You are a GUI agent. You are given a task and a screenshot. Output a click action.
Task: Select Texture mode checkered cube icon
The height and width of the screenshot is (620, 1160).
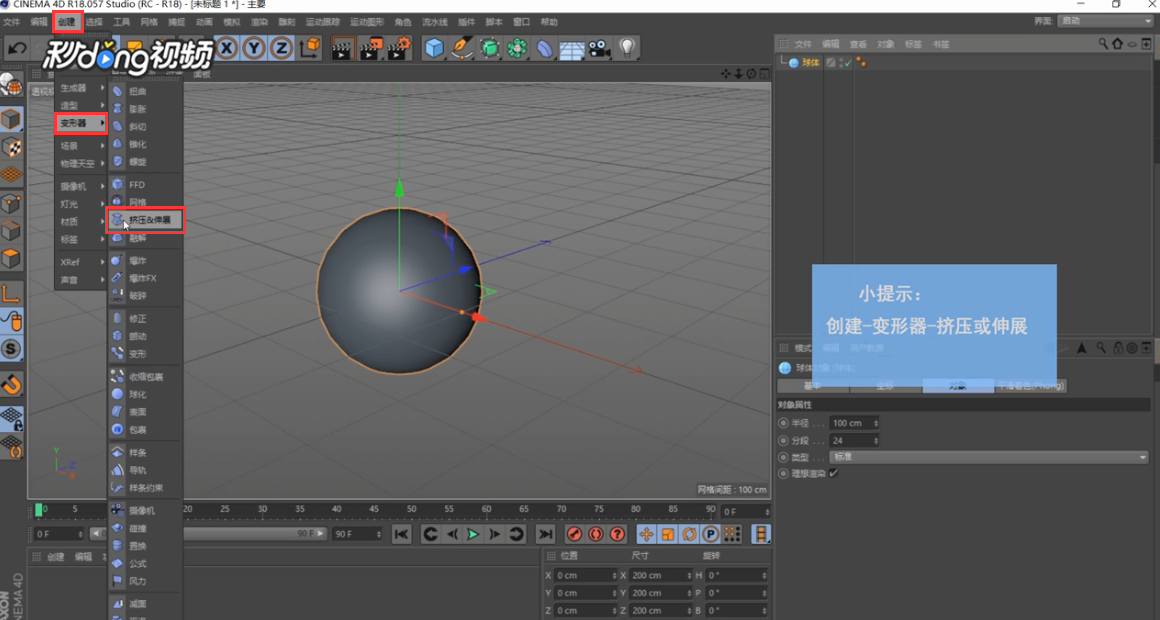coord(11,147)
